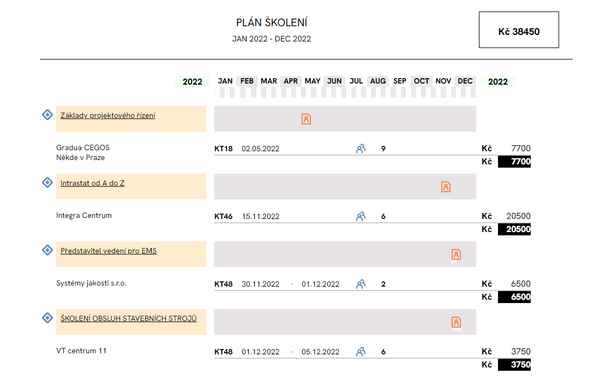
Task: Click orange certificate marker in Intrastat timeline row
Action: [446, 187]
